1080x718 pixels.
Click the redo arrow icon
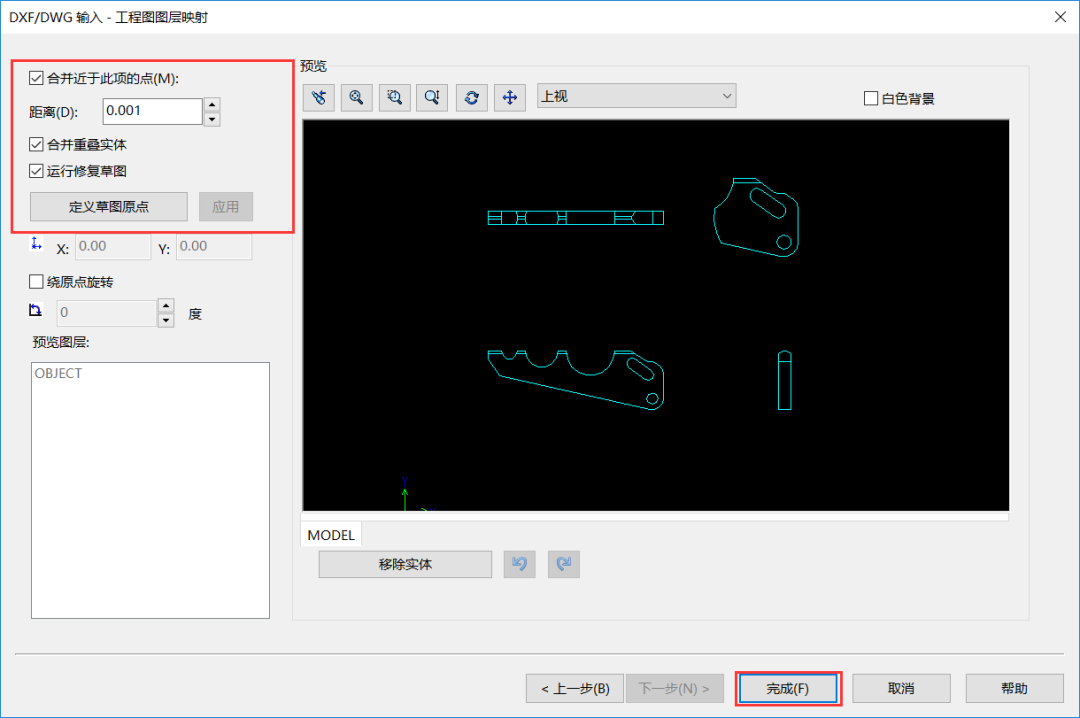coord(563,564)
